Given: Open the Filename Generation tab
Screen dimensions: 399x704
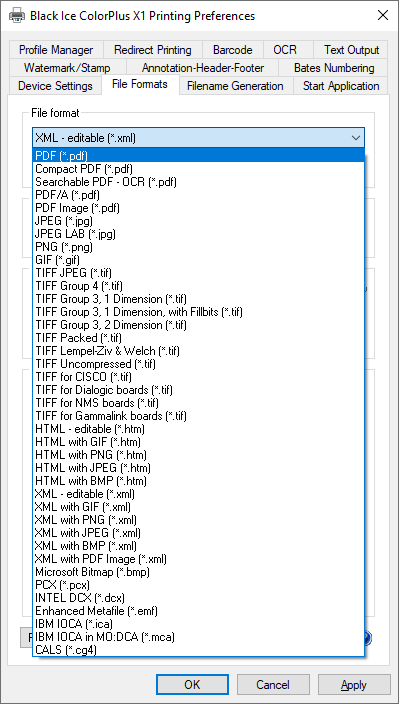Looking at the screenshot, I should [x=235, y=86].
